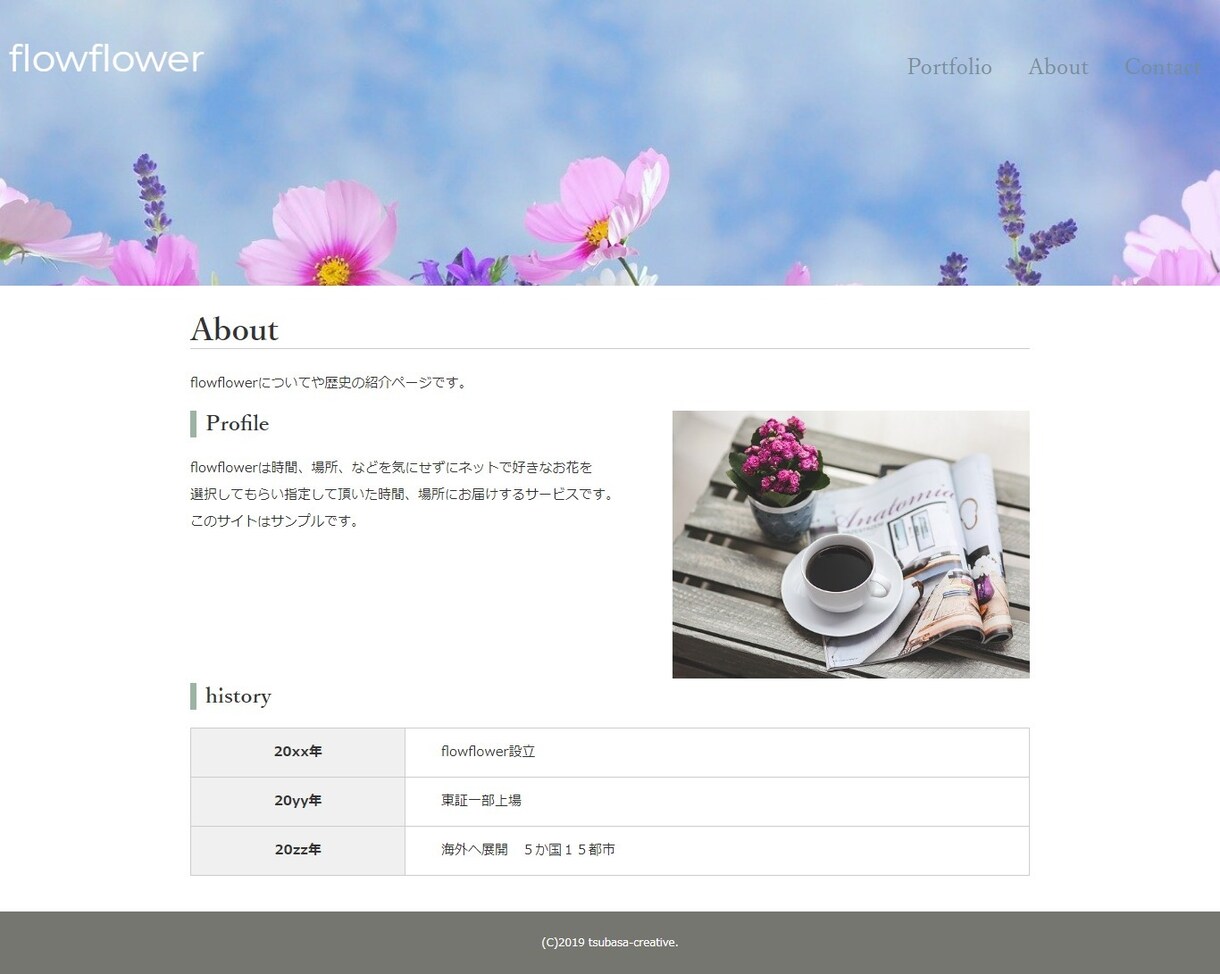Select the 20xx年 table header cell
This screenshot has width=1220, height=974.
click(298, 752)
